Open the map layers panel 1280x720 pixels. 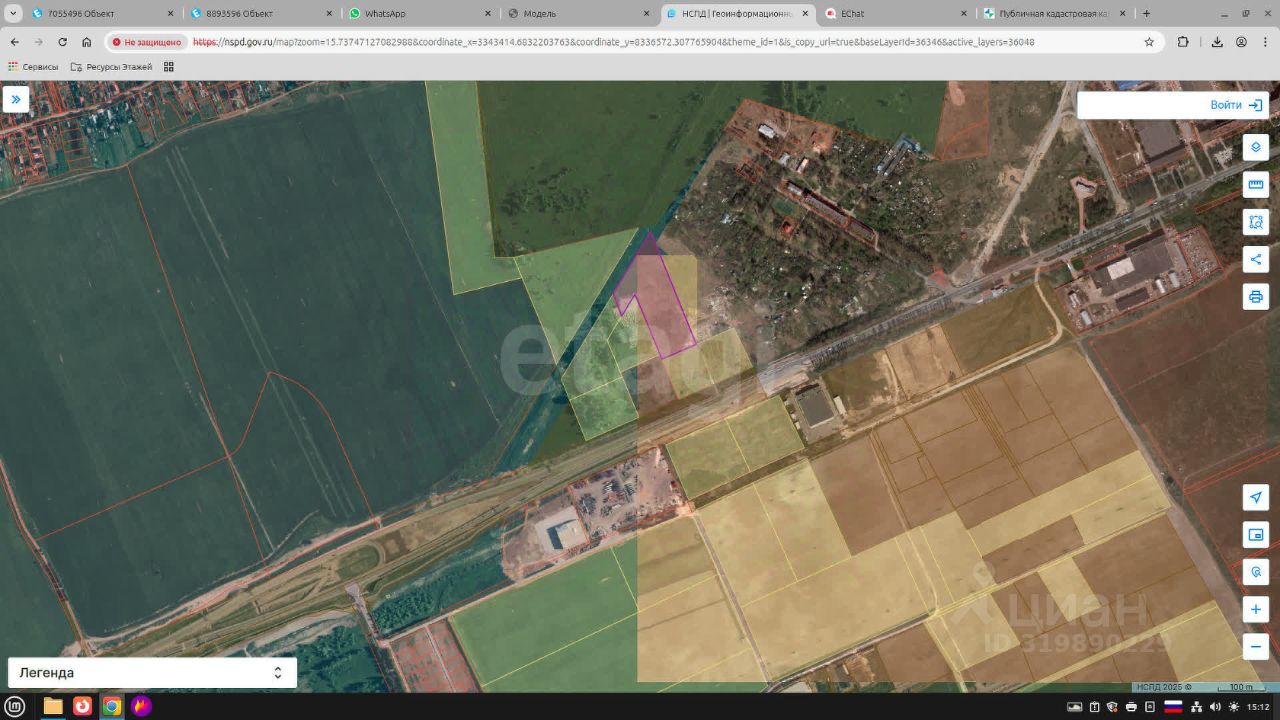(x=1255, y=148)
